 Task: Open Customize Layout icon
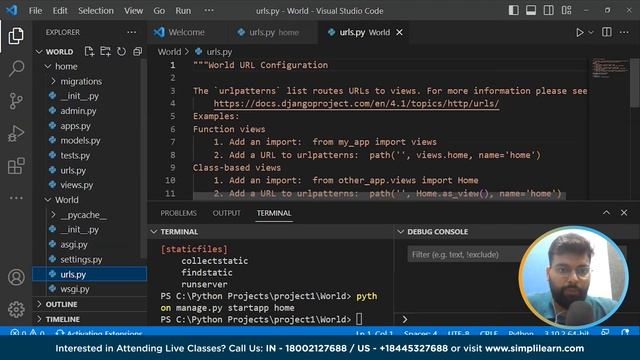click(567, 11)
